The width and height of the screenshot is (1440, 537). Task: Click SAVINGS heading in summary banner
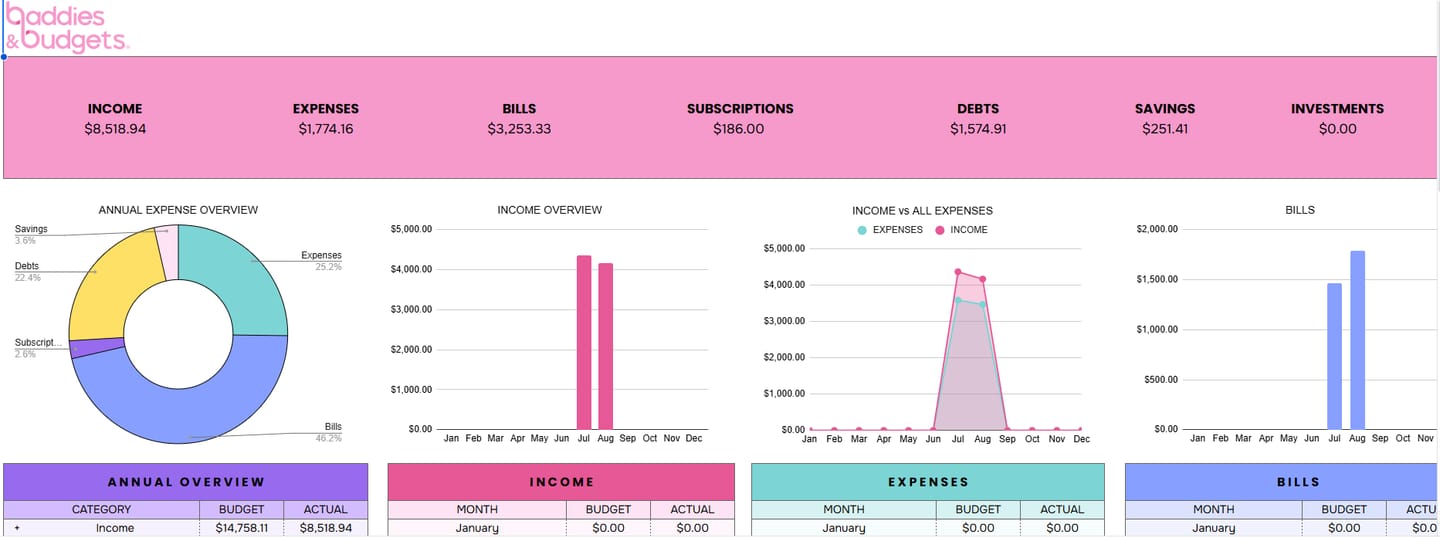point(1165,109)
